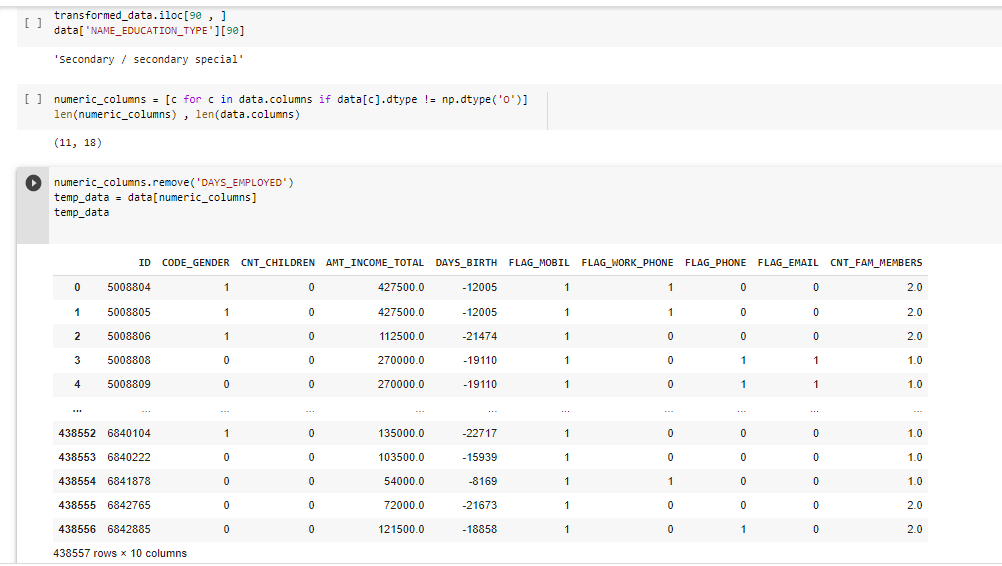This screenshot has width=1002, height=566.
Task: Click ID value 5008805
Action: tap(129, 312)
